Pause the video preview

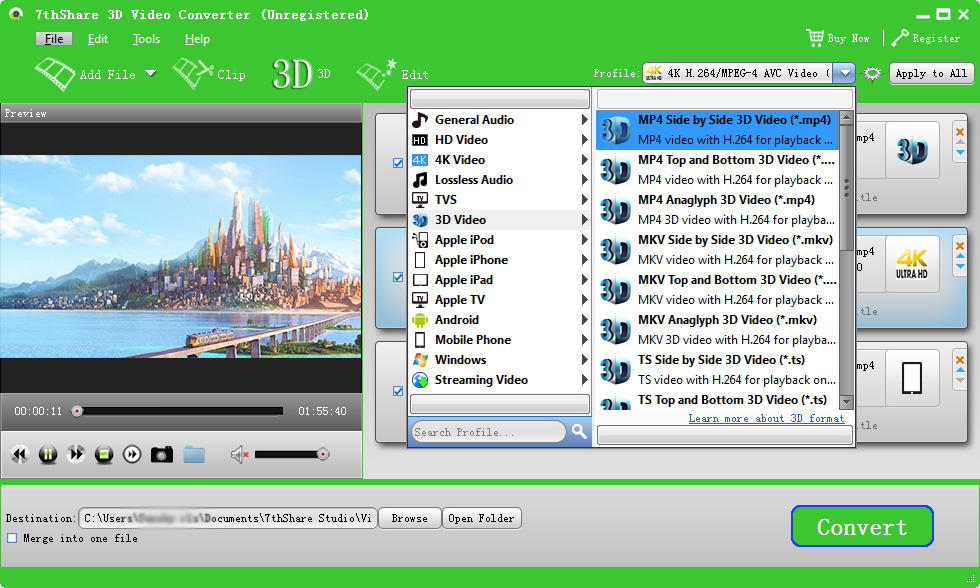point(48,454)
